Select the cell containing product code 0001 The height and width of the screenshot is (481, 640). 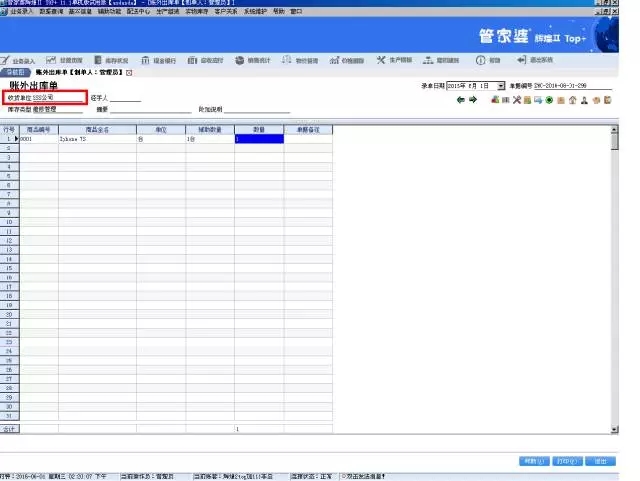pos(39,139)
